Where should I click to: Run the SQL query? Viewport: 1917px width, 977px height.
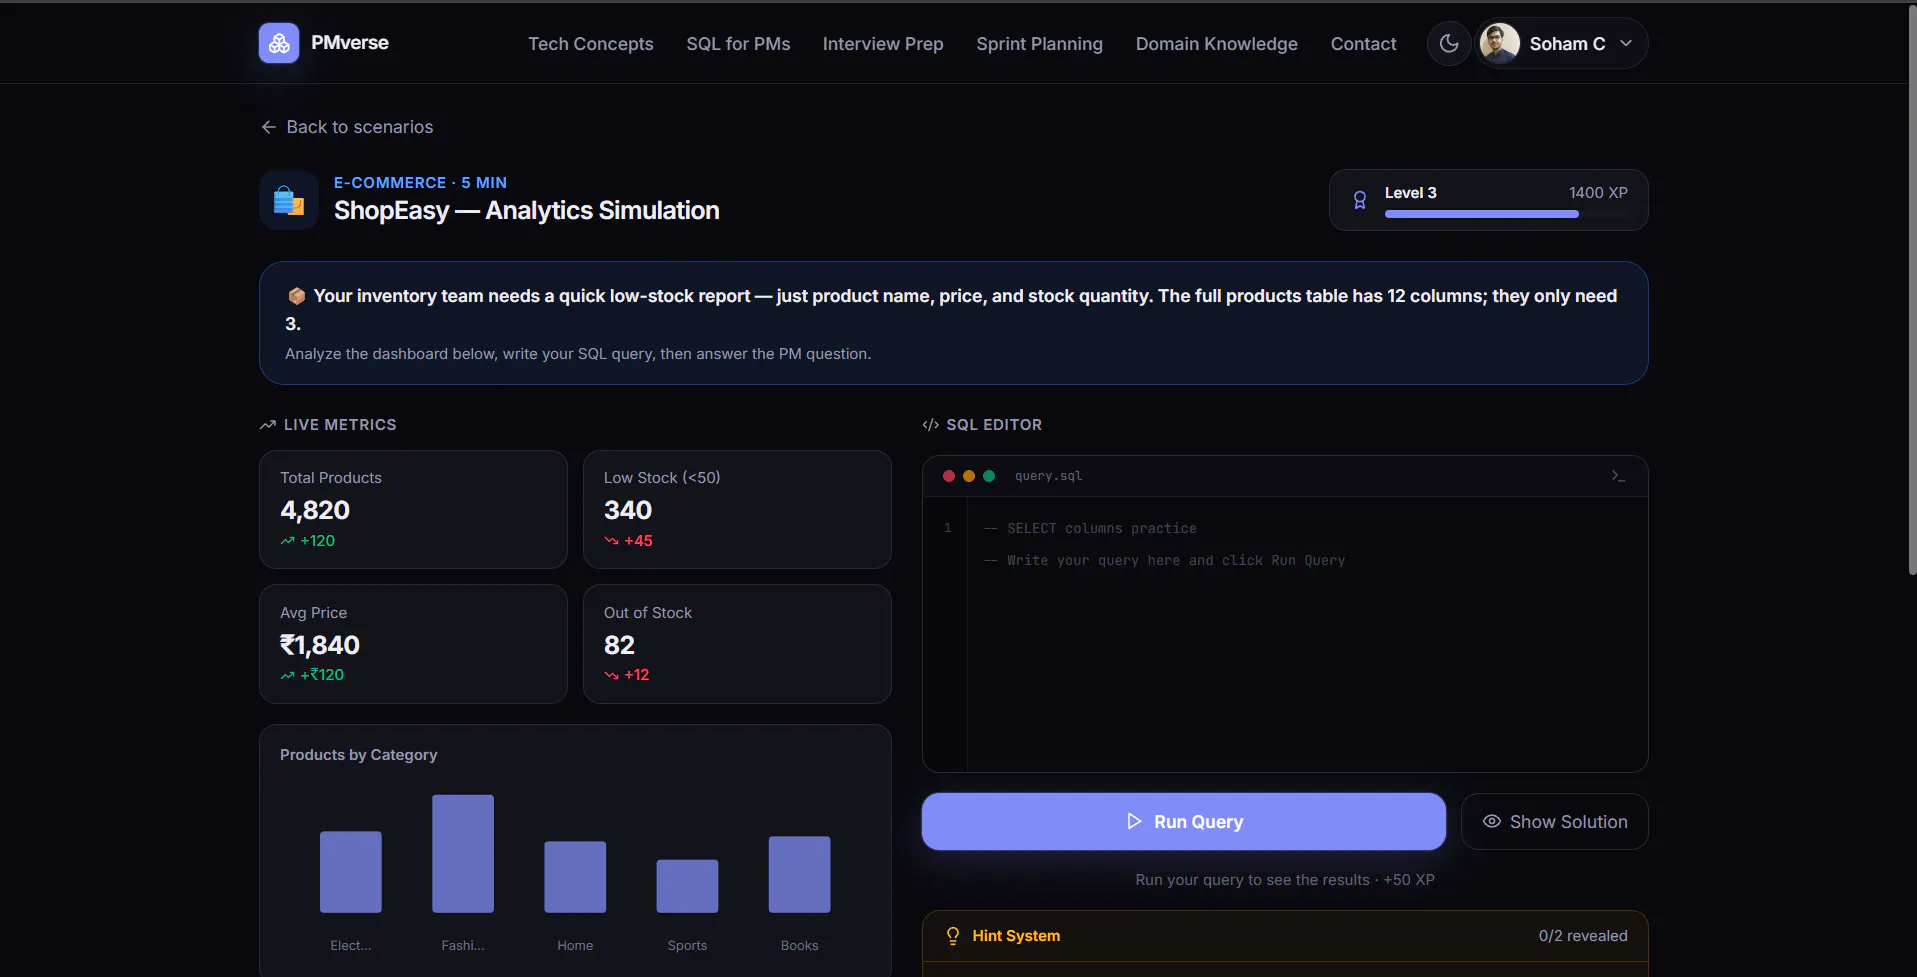[x=1184, y=822]
